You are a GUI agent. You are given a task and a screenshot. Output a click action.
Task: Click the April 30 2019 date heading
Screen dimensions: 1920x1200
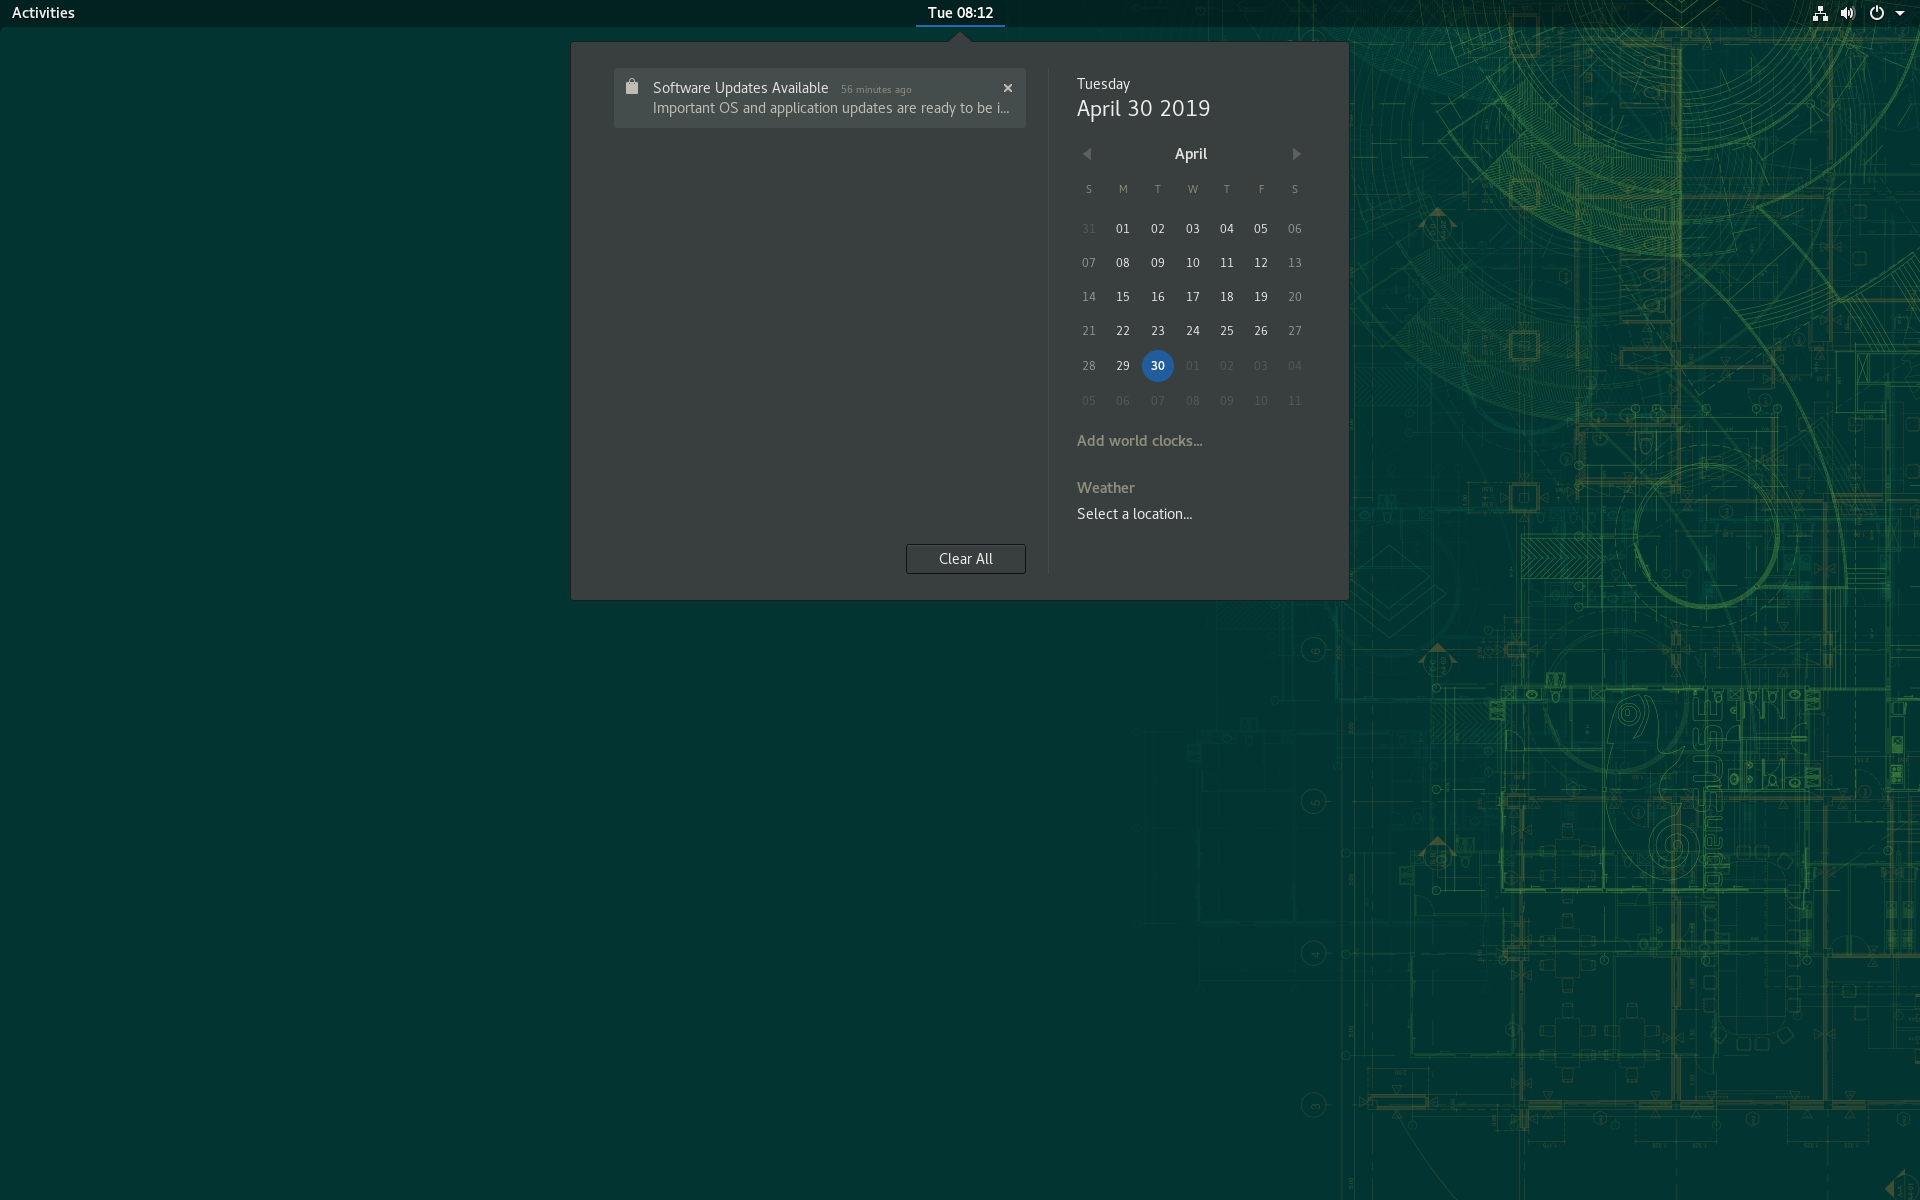pos(1143,109)
